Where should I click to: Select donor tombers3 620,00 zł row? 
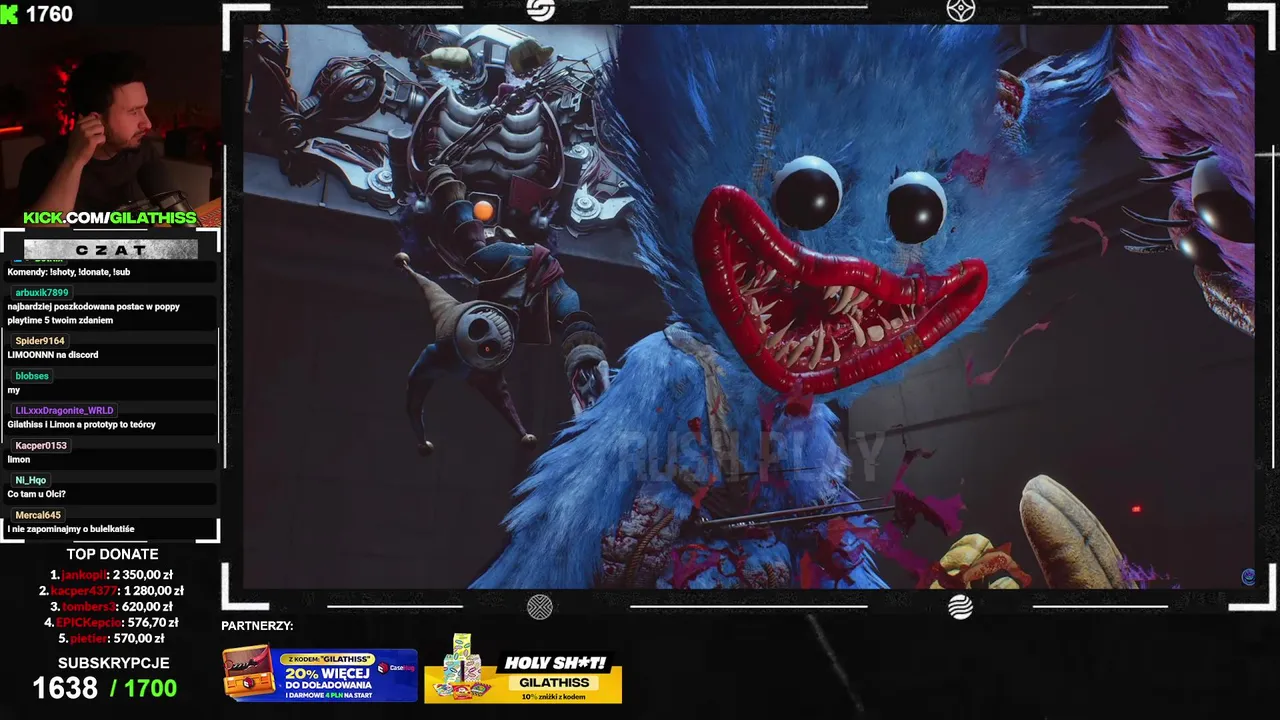(x=112, y=606)
